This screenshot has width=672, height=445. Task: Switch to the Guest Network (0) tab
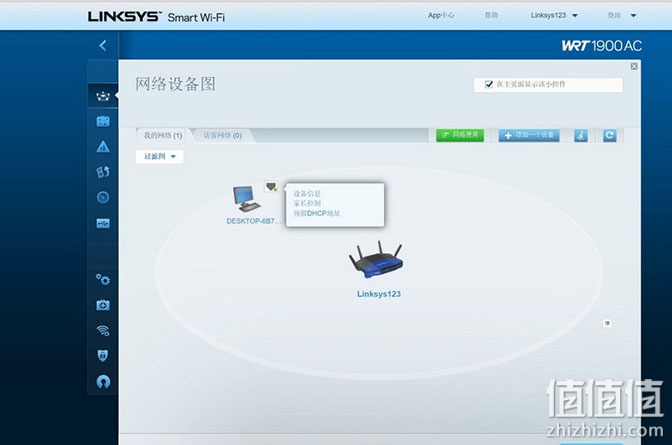tap(222, 135)
